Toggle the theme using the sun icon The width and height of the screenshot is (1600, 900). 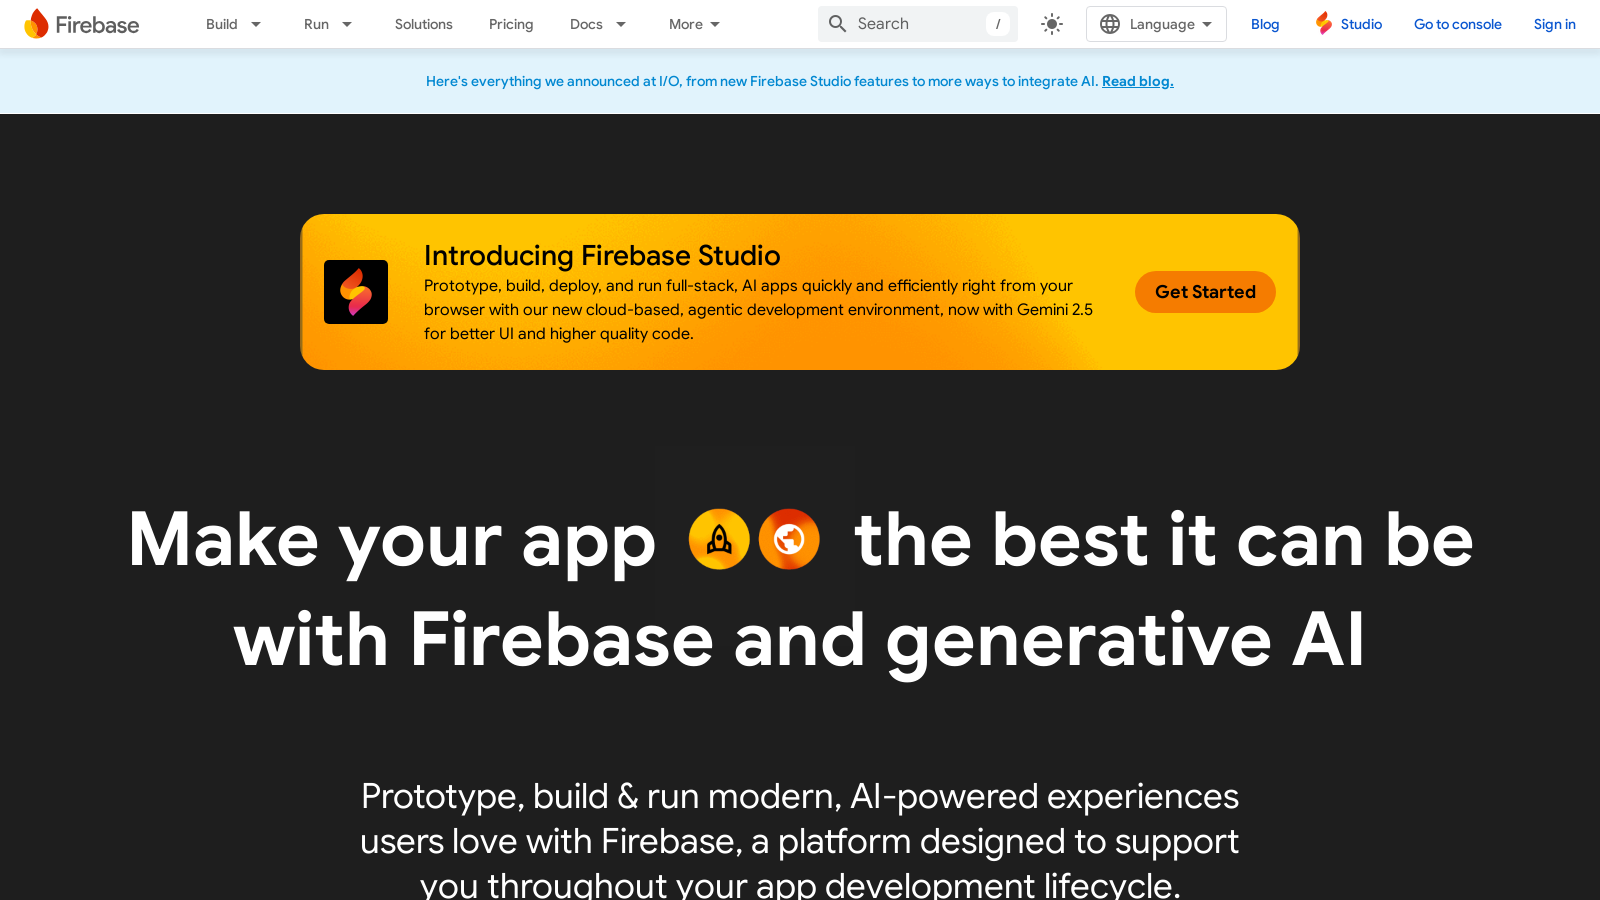[x=1051, y=23]
